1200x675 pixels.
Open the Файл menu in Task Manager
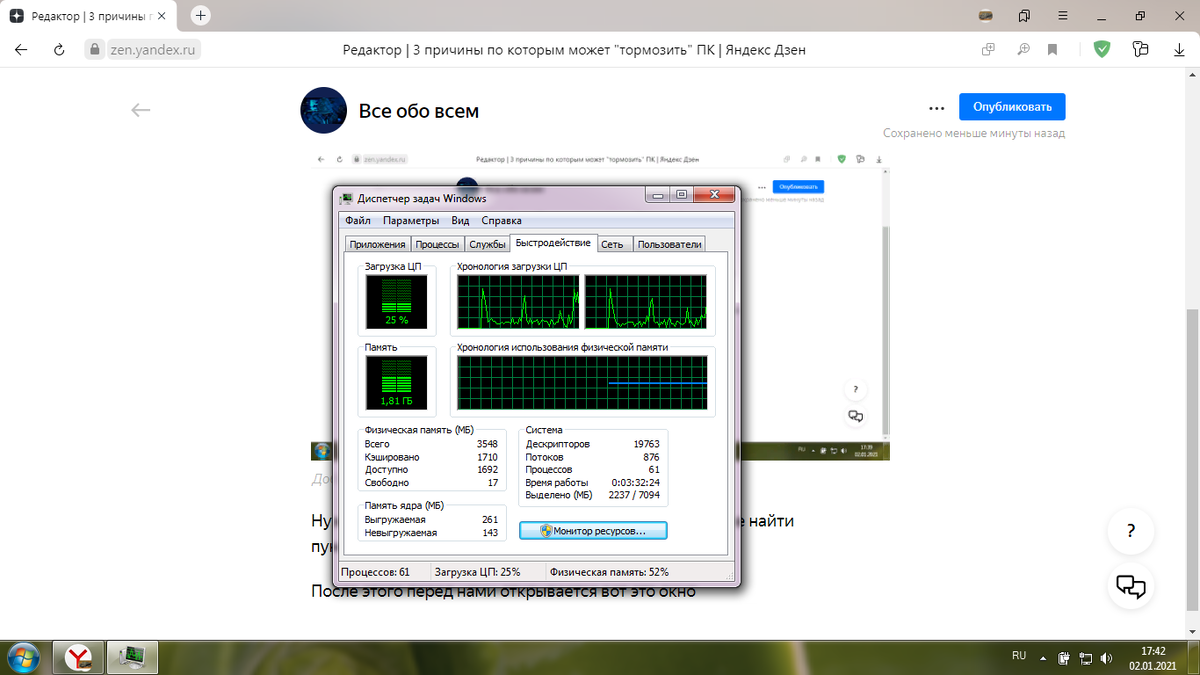(x=358, y=220)
